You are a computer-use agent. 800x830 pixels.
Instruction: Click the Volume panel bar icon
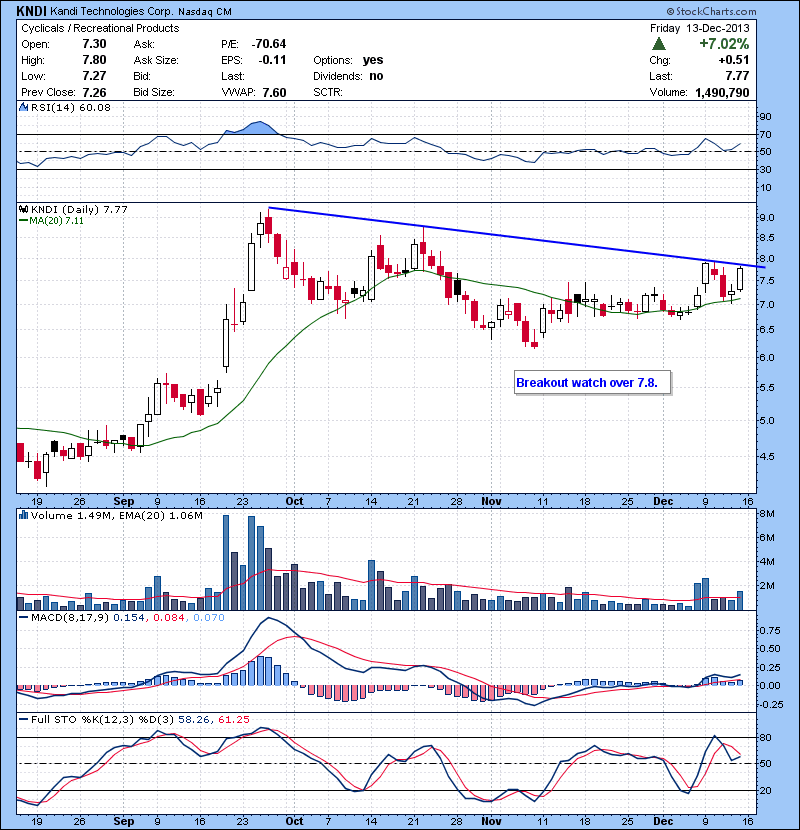(23, 515)
